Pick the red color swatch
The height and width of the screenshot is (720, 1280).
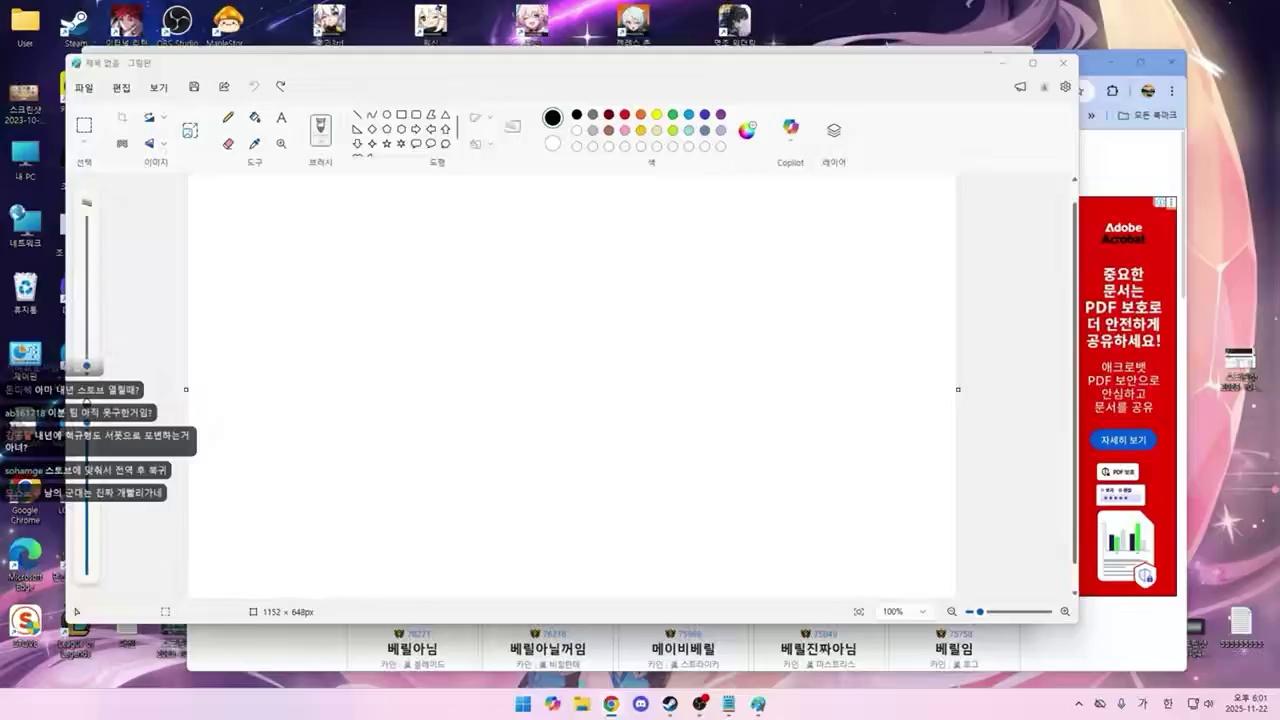624,115
